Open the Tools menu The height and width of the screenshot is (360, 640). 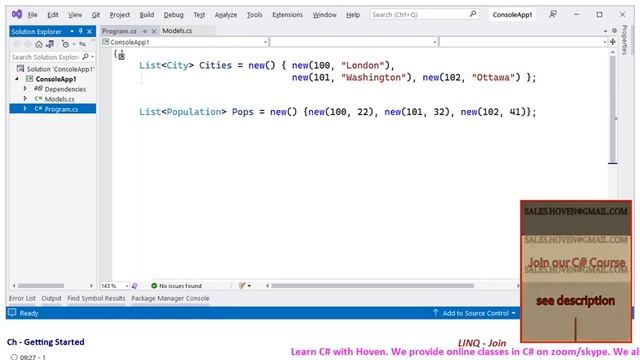point(254,15)
